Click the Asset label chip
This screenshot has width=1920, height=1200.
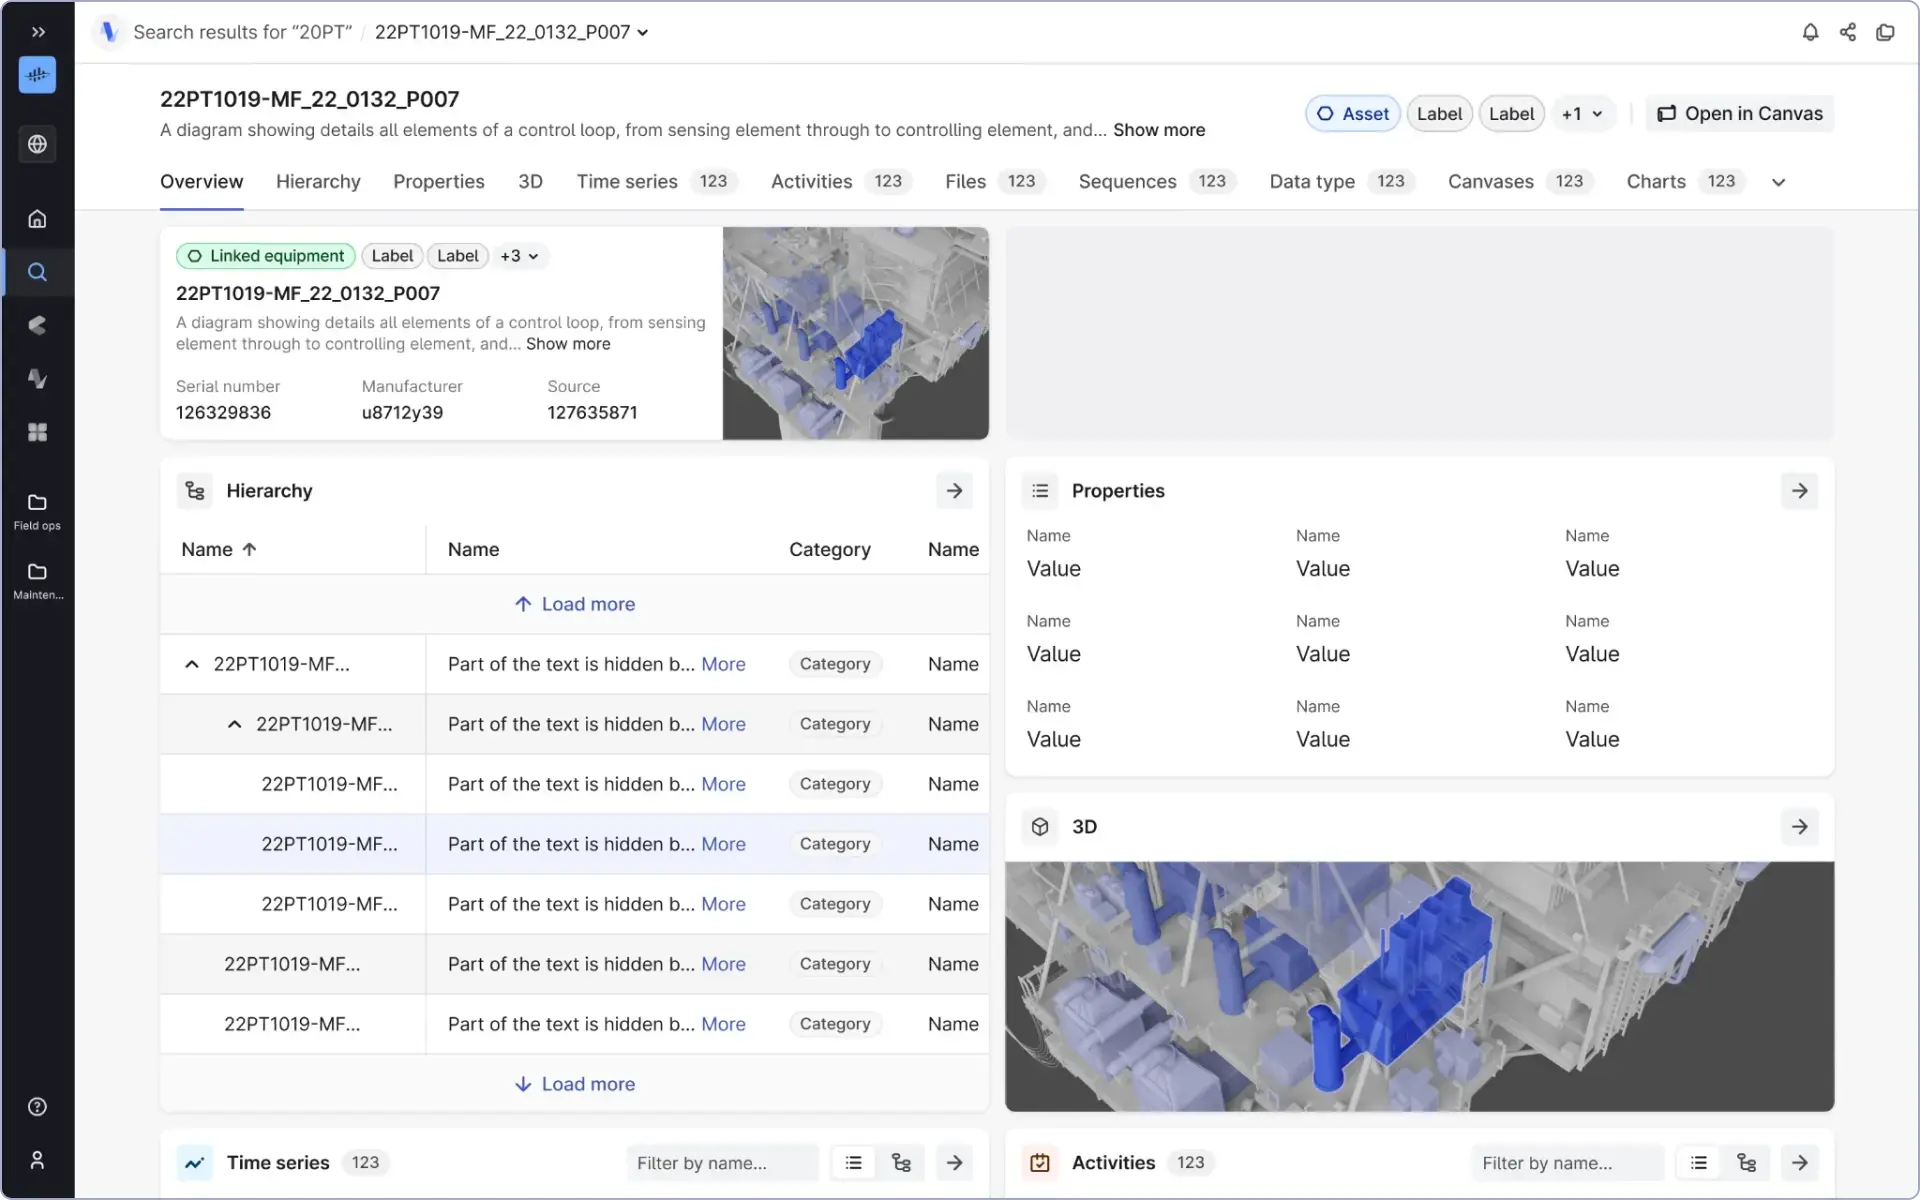(1353, 114)
